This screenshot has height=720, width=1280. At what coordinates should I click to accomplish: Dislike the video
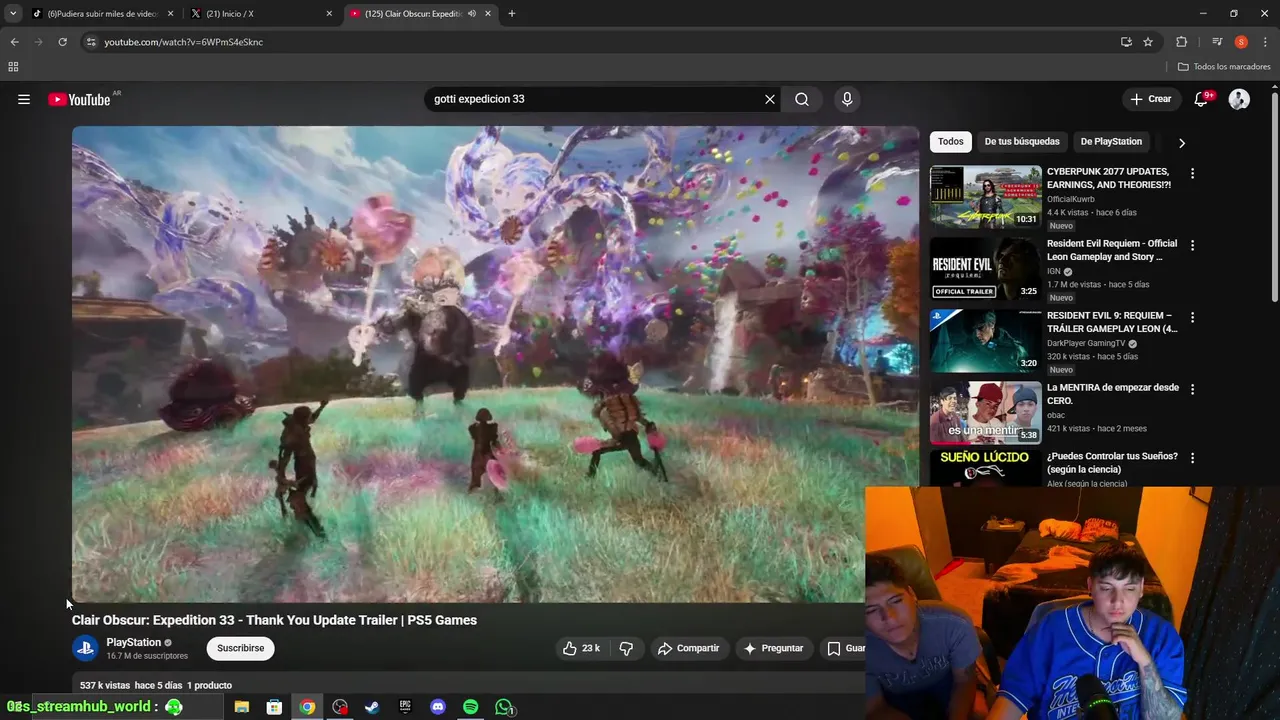click(x=626, y=648)
